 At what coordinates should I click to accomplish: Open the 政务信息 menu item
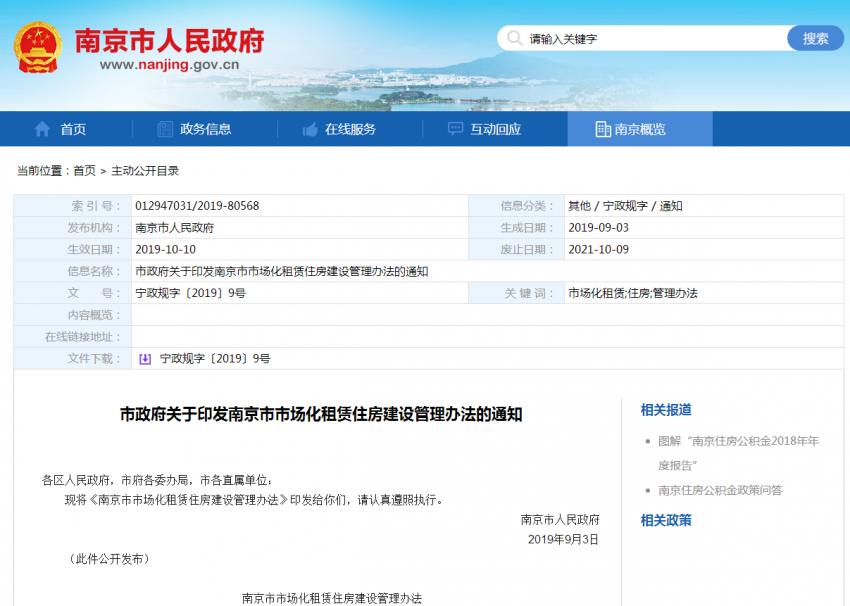coord(205,129)
